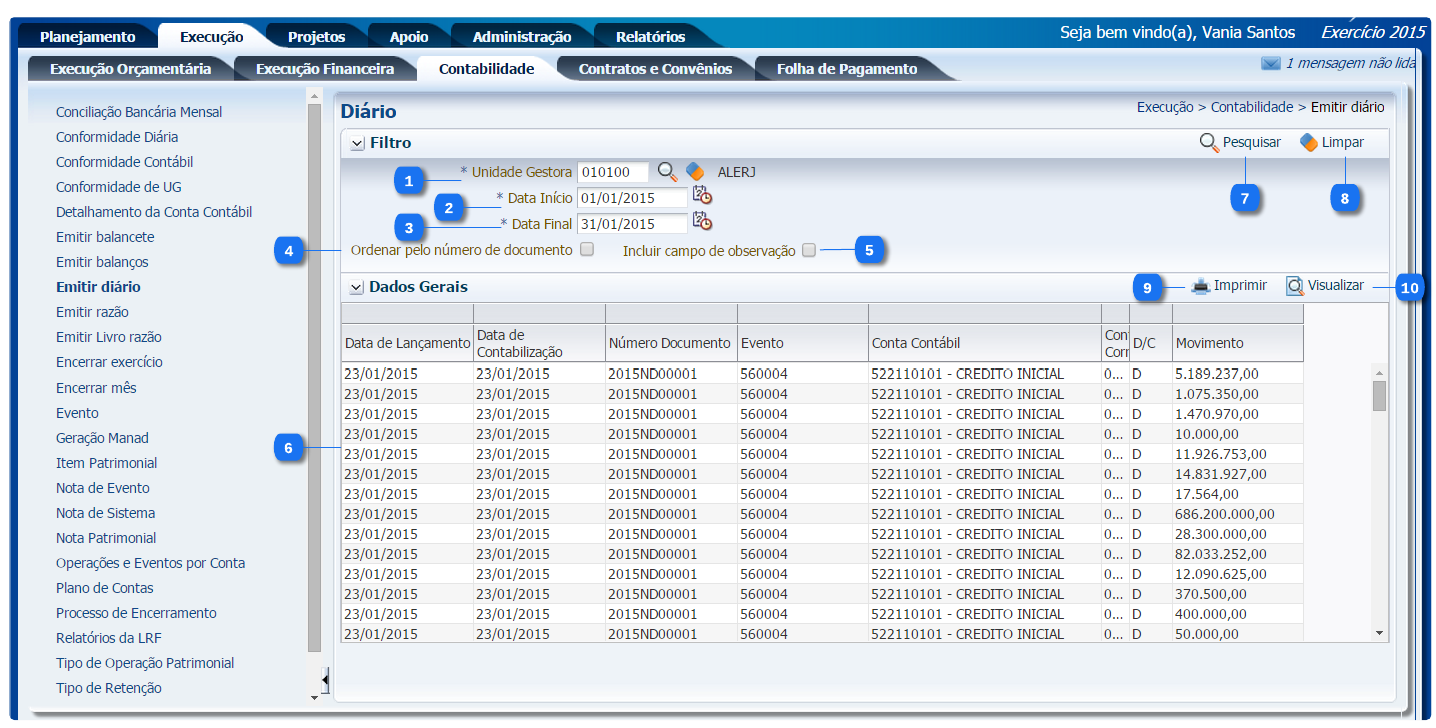Viewport: 1436px width, 728px height.
Task: Collapse the left sidebar with splitter arrow
Action: point(324,682)
